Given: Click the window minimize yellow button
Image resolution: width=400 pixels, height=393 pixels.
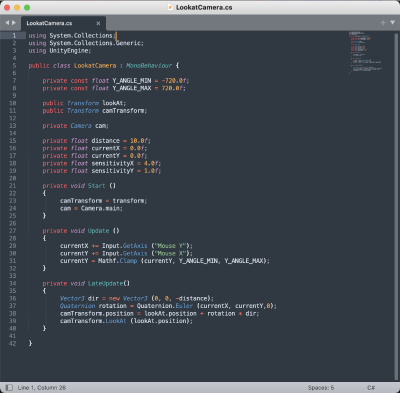Looking at the screenshot, I should pos(17,7).
